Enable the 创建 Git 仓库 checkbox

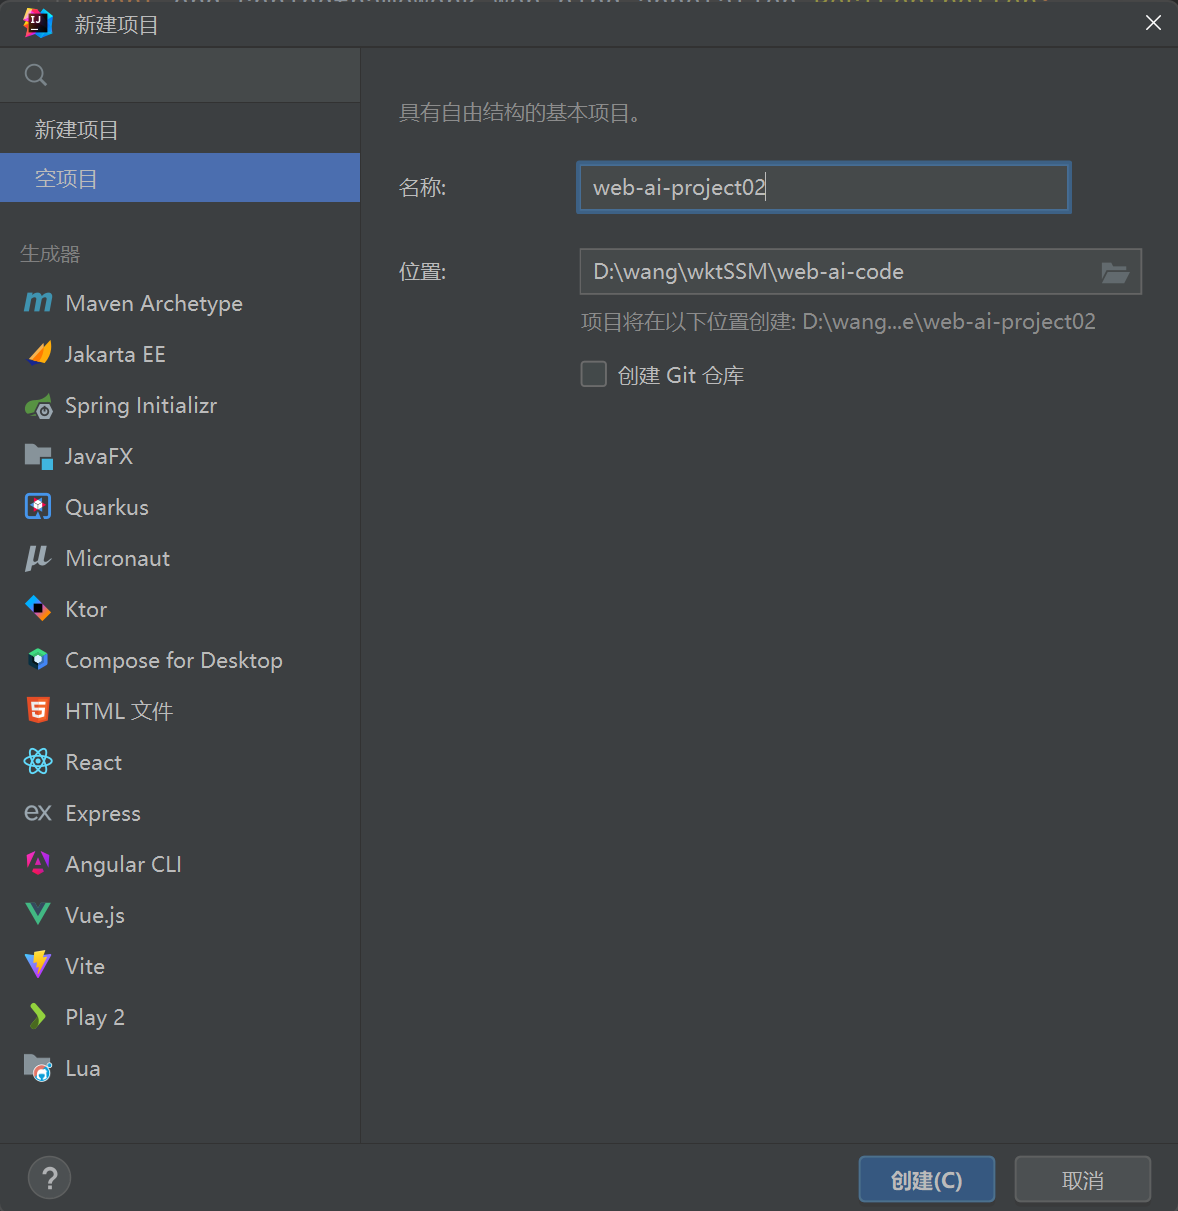pyautogui.click(x=594, y=375)
